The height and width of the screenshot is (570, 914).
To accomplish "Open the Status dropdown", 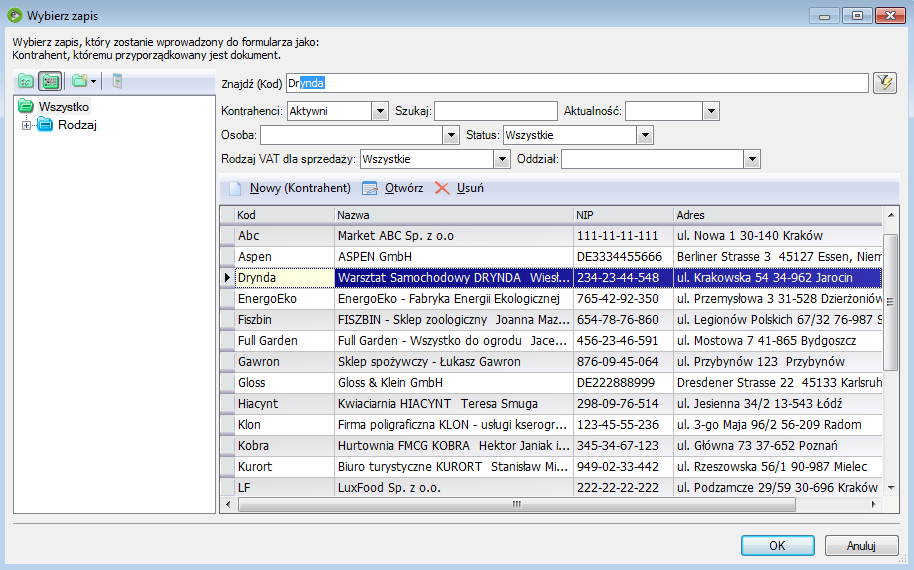I will (645, 135).
